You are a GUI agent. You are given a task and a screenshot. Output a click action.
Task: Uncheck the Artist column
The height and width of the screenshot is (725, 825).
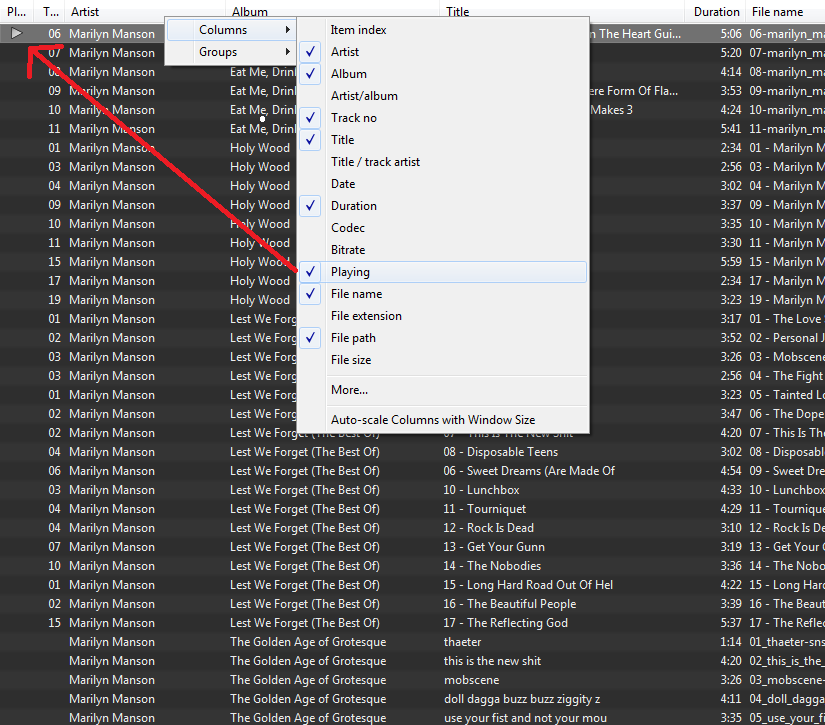442,52
